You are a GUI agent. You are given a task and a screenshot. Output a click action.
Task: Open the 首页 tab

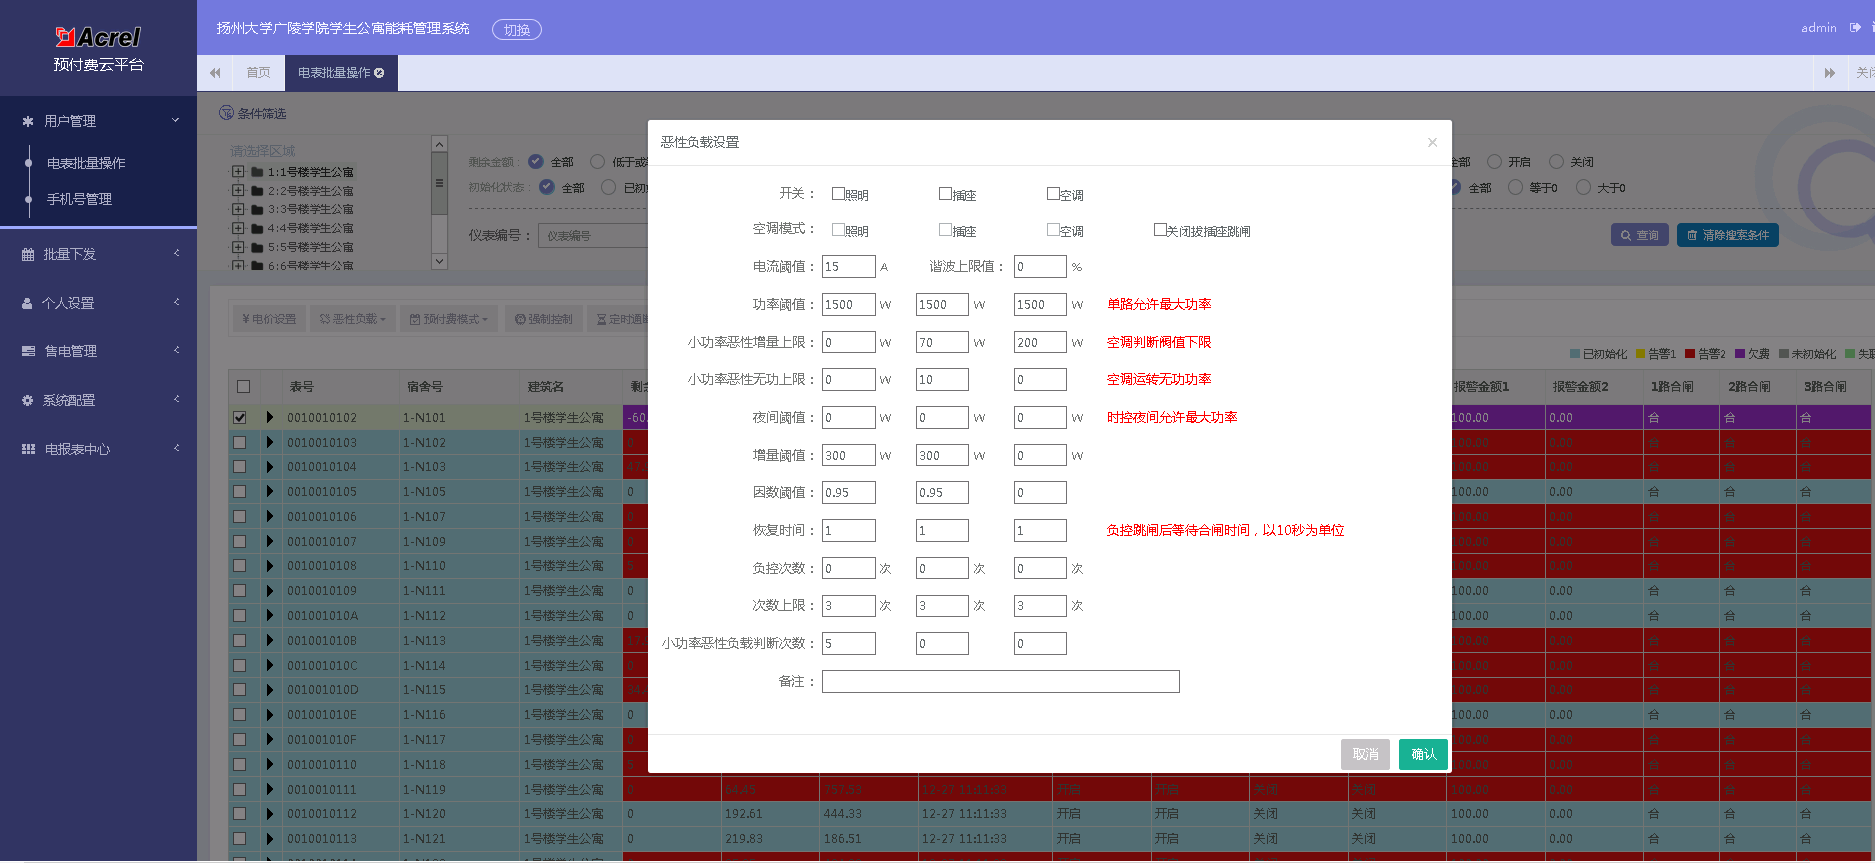[258, 73]
